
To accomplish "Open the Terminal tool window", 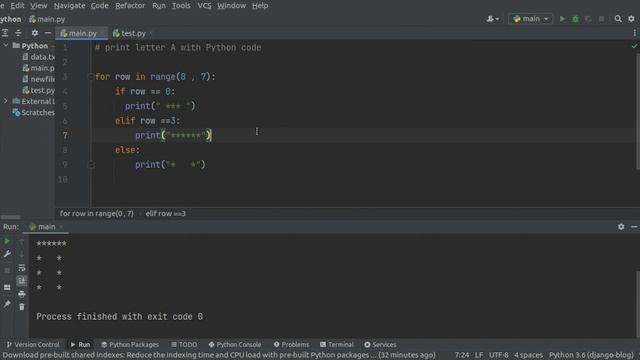I will (x=337, y=344).
